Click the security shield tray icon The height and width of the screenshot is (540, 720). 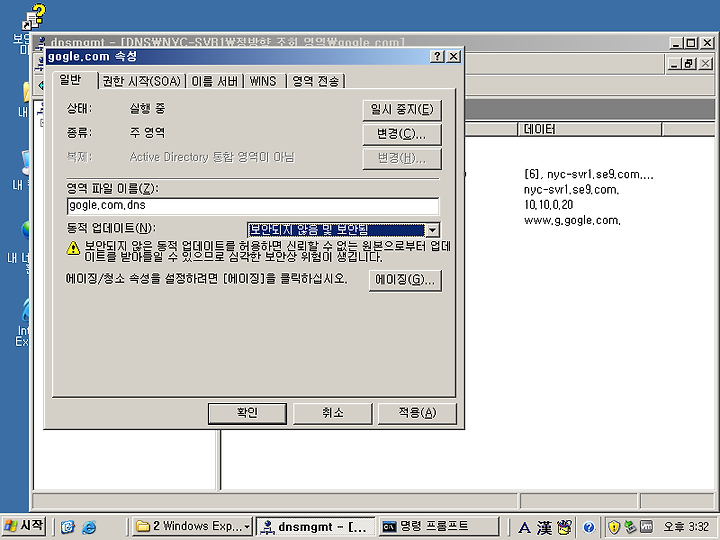[x=614, y=527]
